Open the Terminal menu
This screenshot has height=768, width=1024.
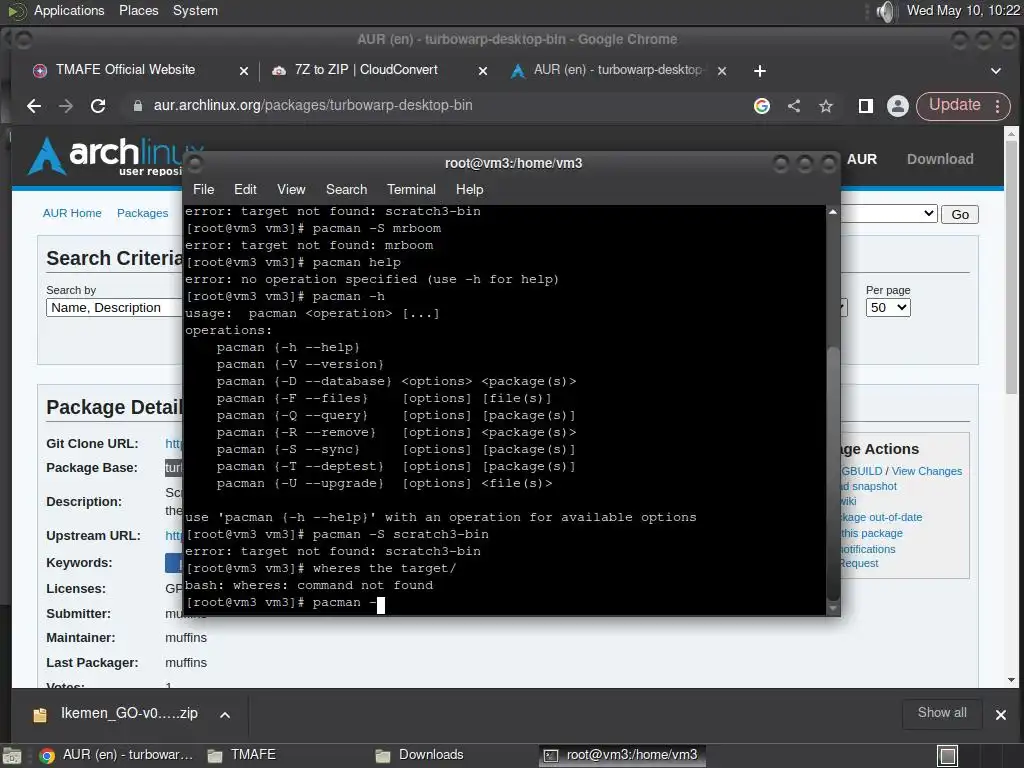click(411, 189)
